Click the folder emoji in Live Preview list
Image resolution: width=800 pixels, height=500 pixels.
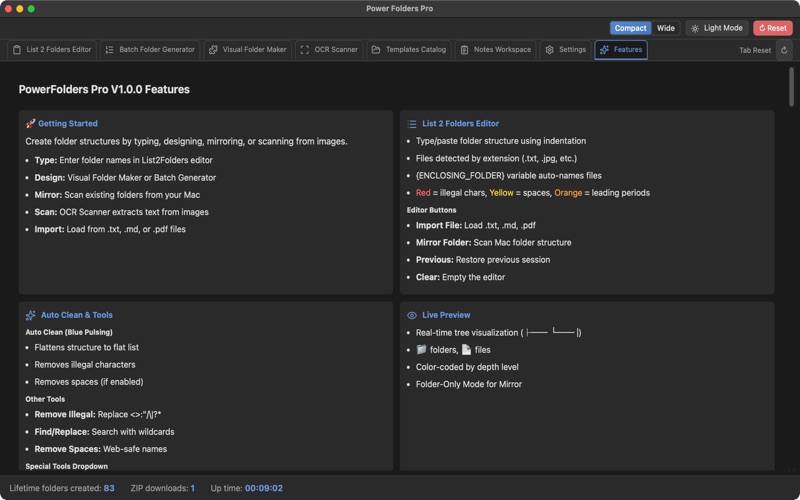point(421,349)
